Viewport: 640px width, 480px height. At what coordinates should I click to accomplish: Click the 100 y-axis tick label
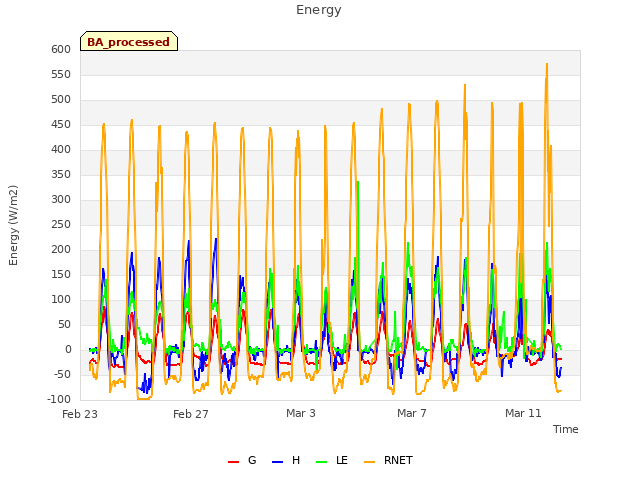61,300
